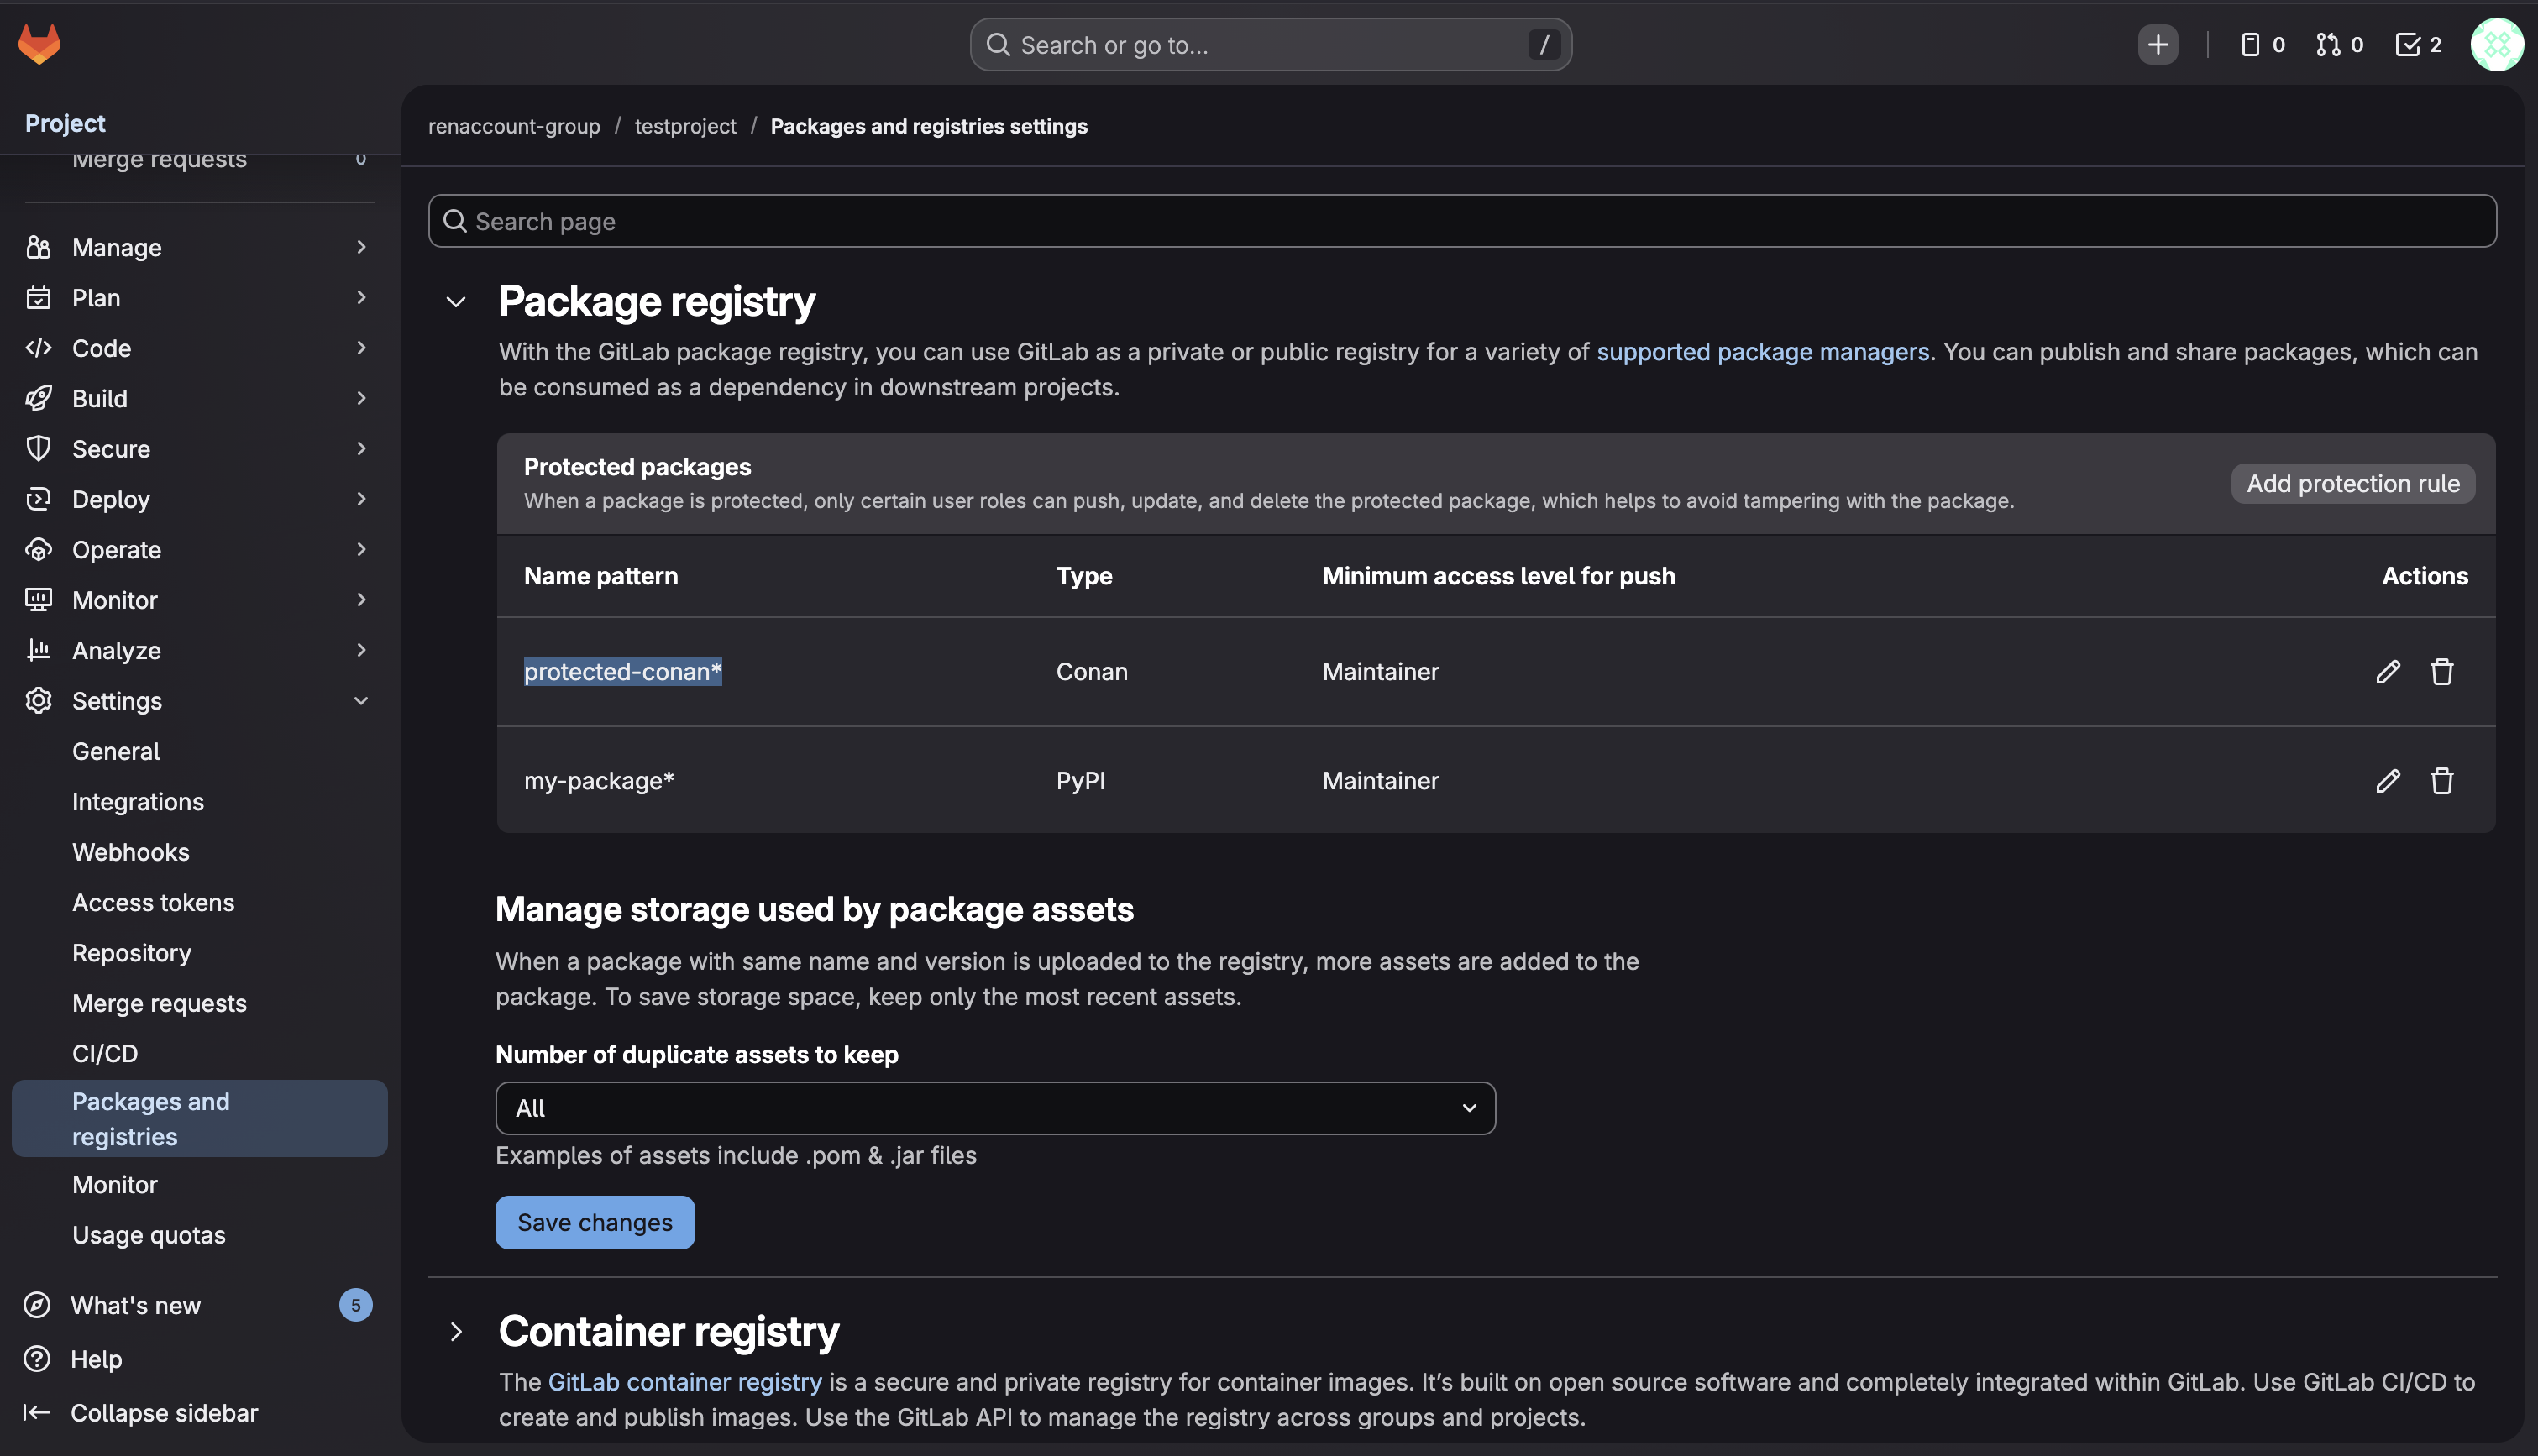Click the Code brackets icon
2538x1456 pixels.
[x=38, y=348]
